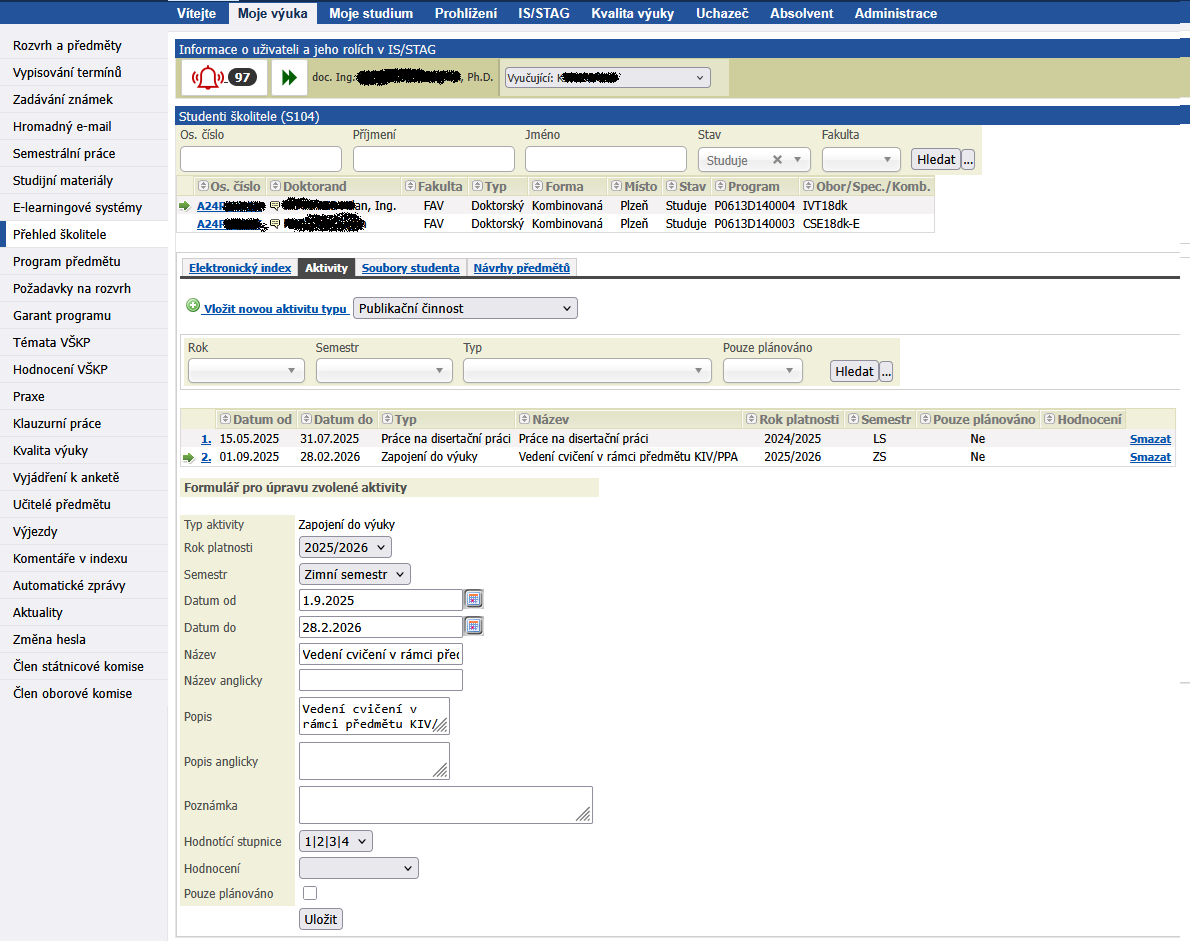This screenshot has width=1190, height=941.
Task: Open the Vyučující role dropdown
Action: [x=607, y=77]
